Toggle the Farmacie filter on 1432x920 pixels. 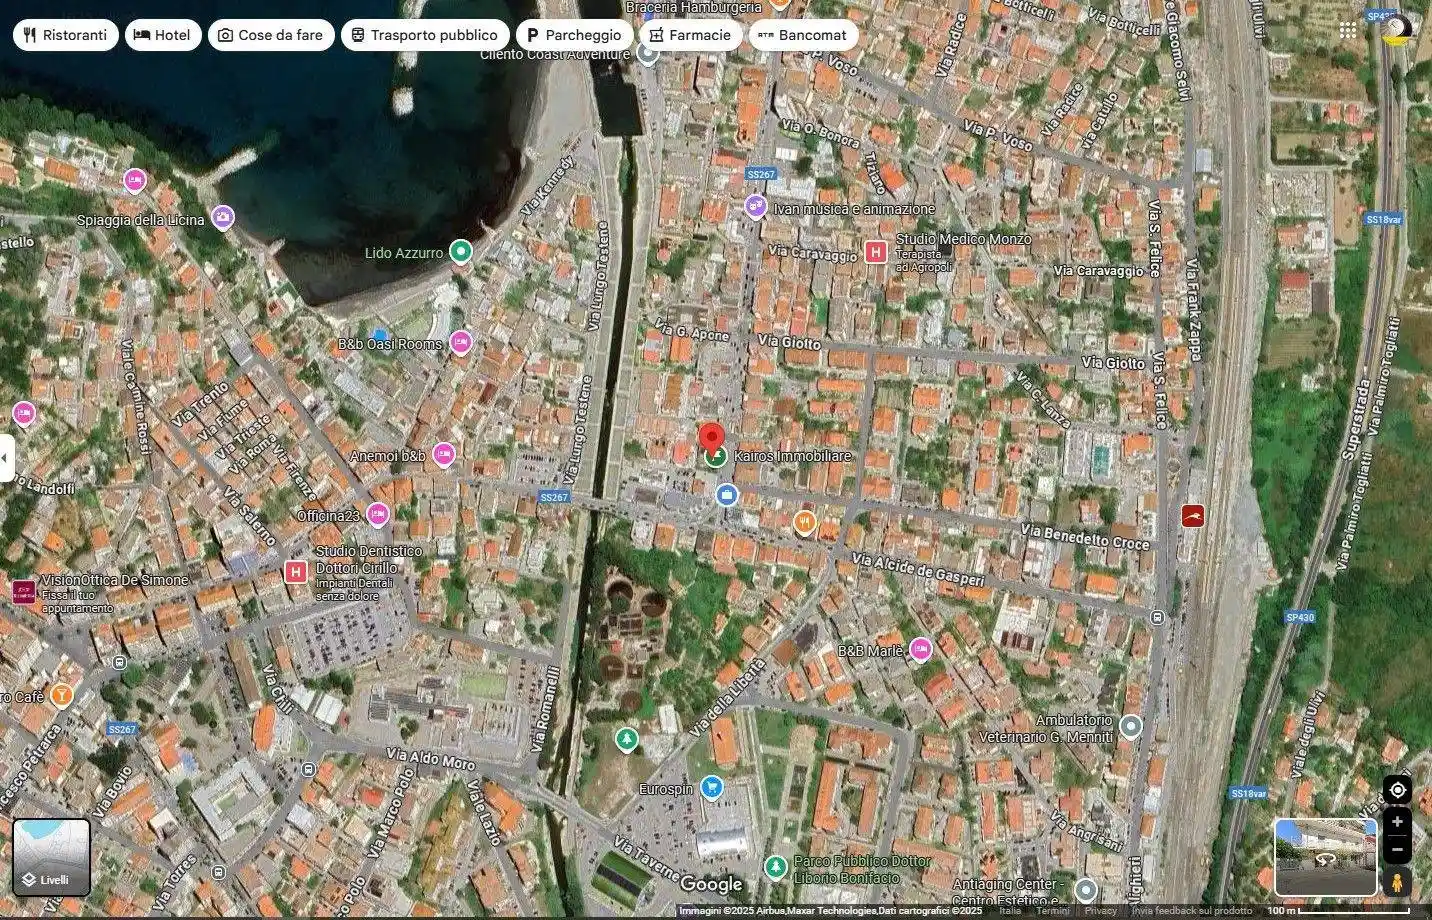point(691,34)
